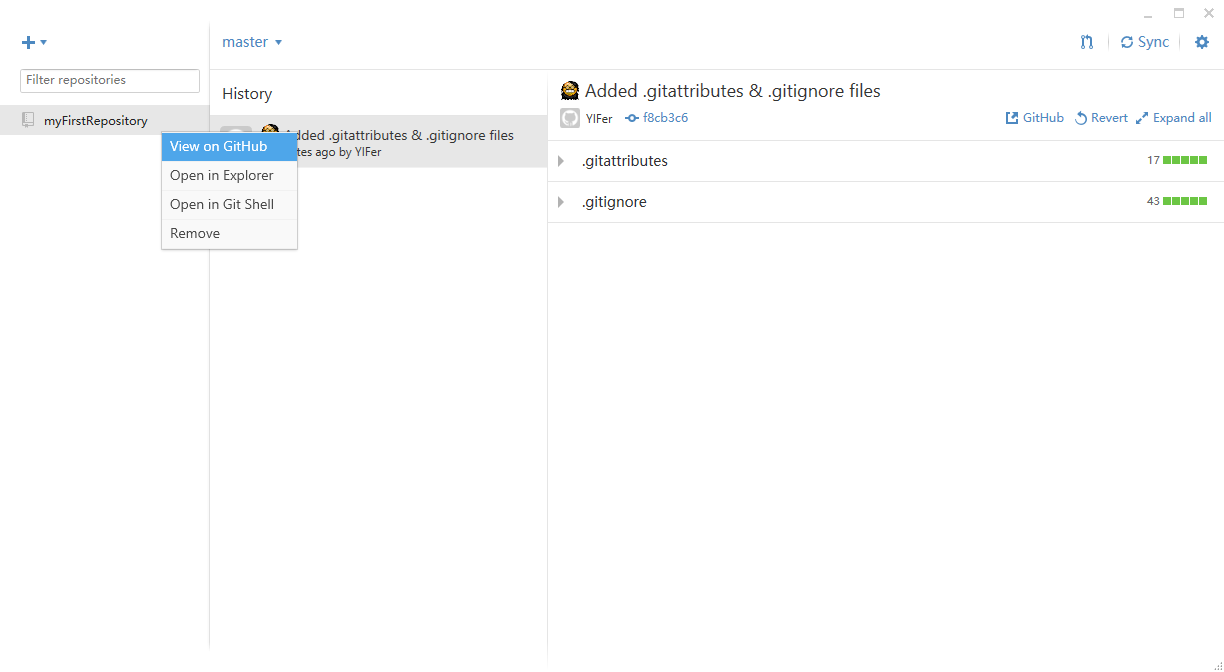This screenshot has height=672, width=1224.
Task: Click the 17 additions indicator for .gitattributes
Action: click(x=1177, y=160)
